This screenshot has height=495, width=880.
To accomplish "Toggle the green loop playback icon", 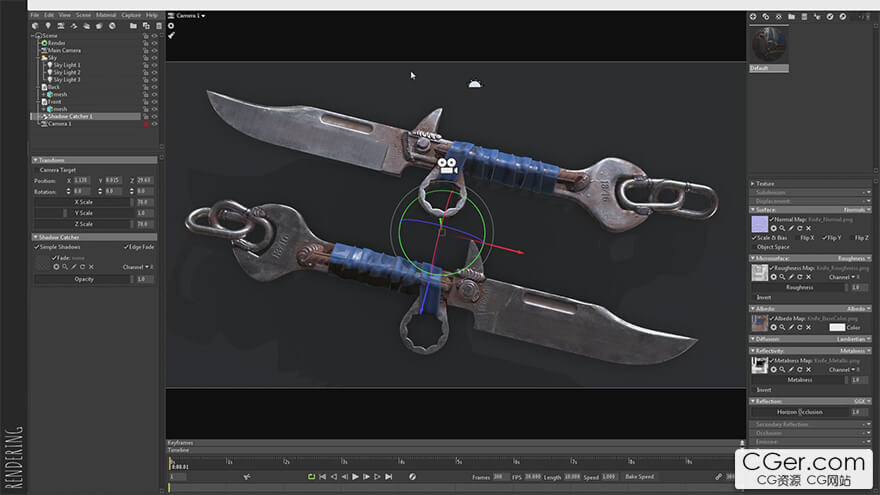I will 311,476.
